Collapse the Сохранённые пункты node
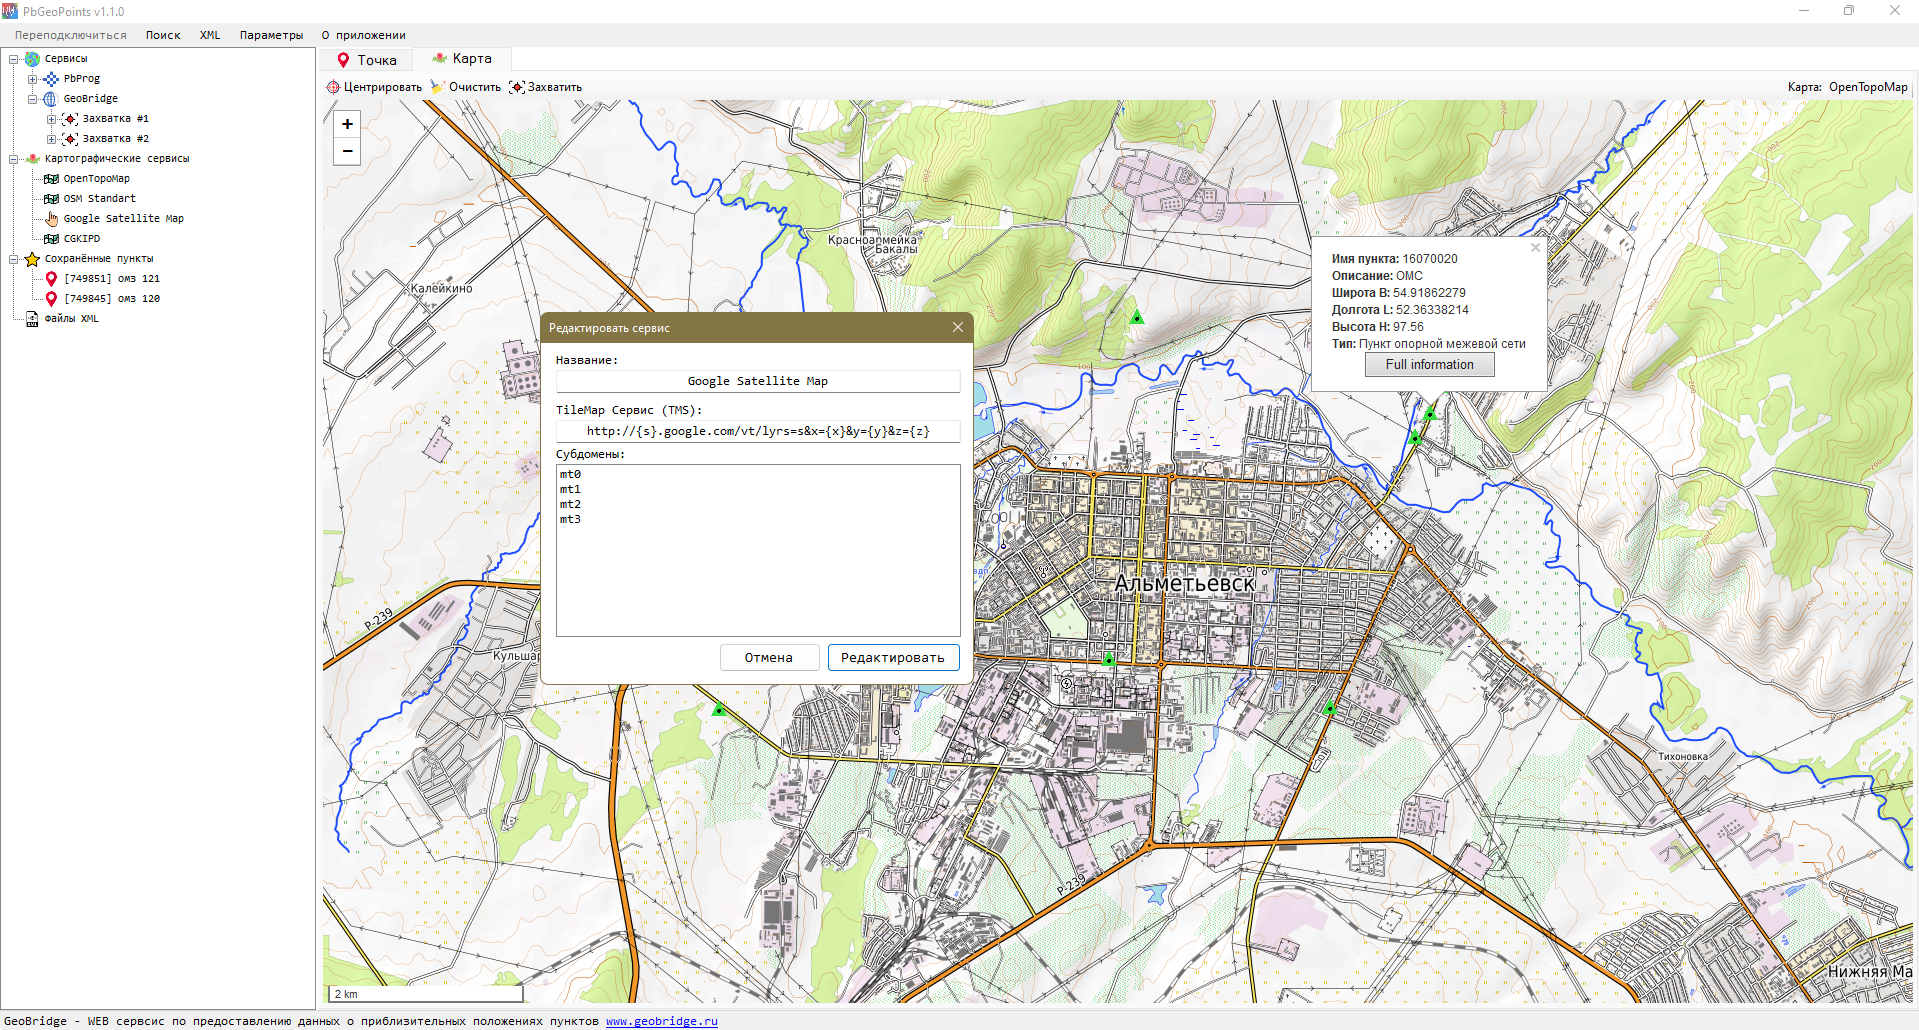1919x1030 pixels. [14, 259]
